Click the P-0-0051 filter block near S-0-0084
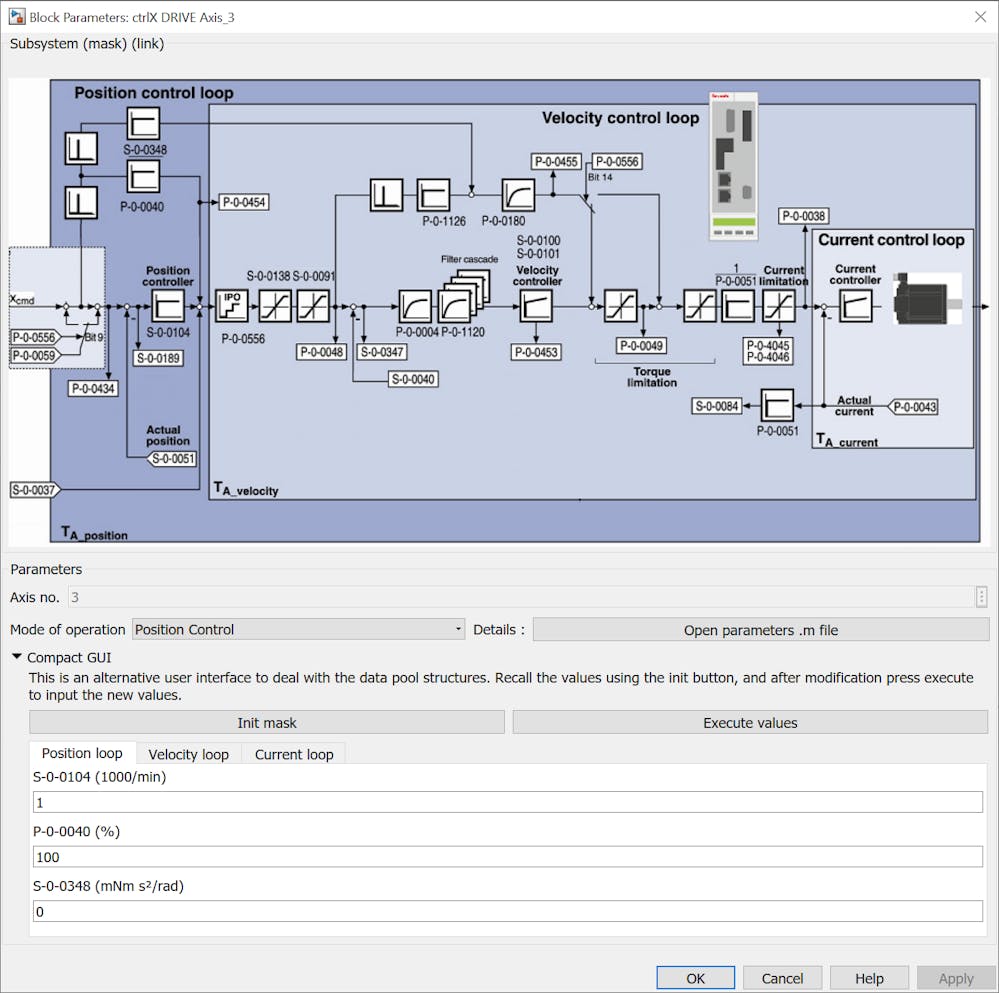This screenshot has height=993, width=999. coord(777,405)
